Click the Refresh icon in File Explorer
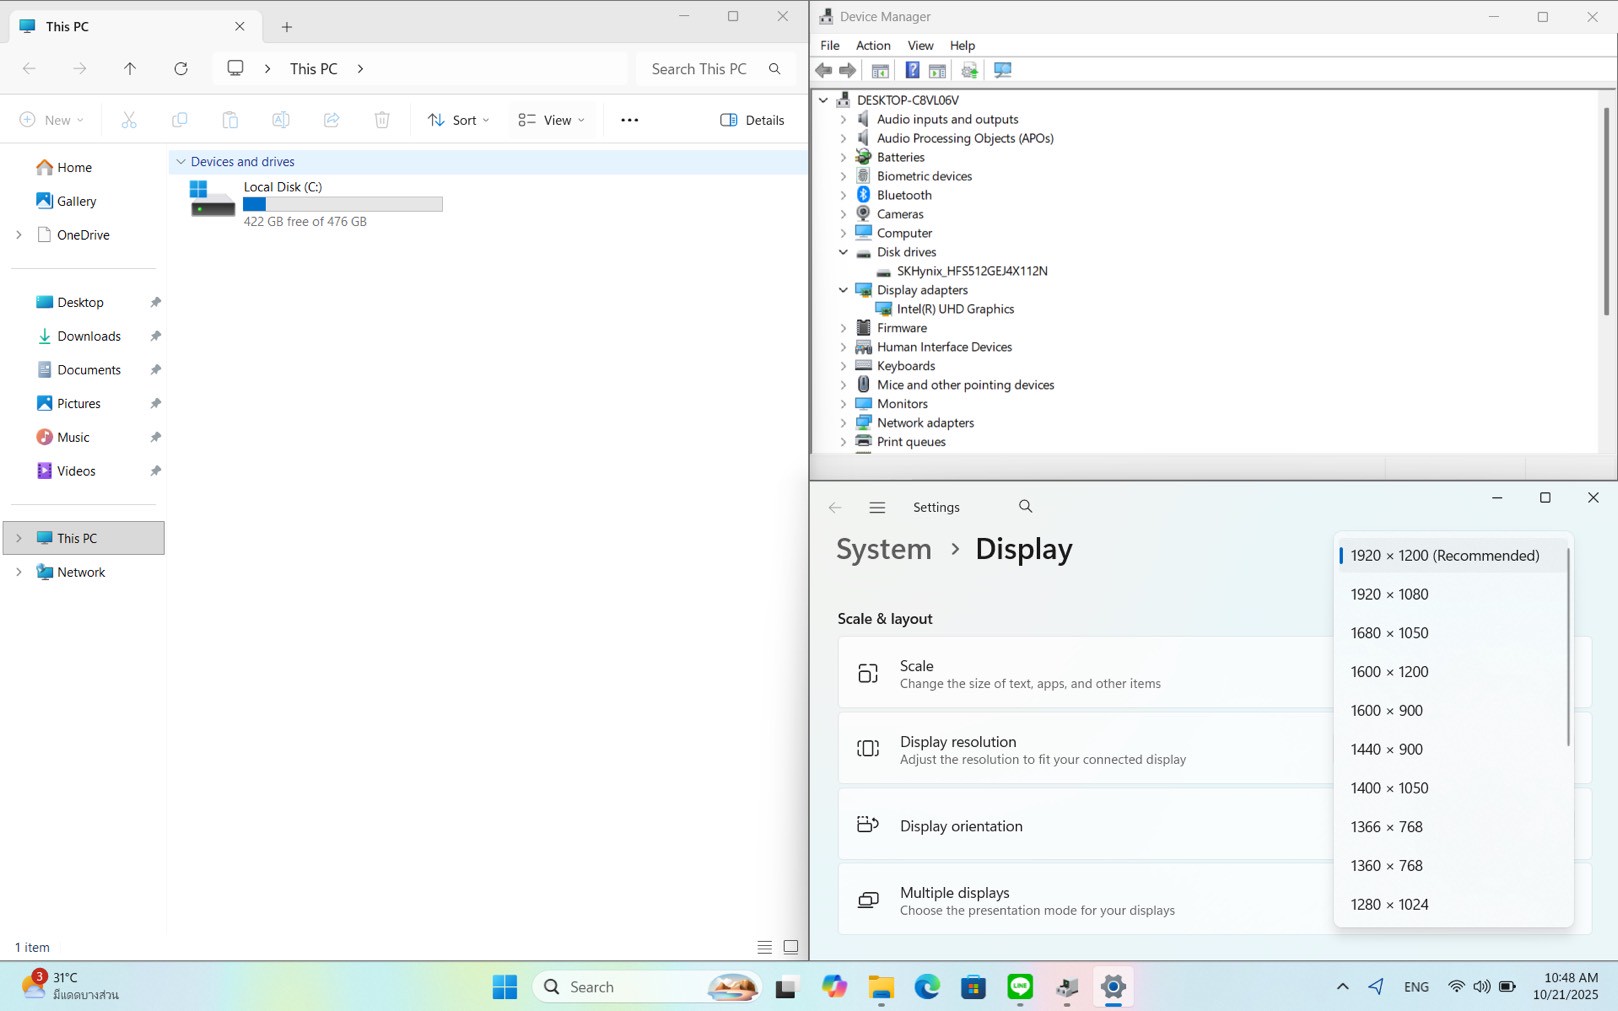This screenshot has width=1618, height=1011. coord(181,69)
